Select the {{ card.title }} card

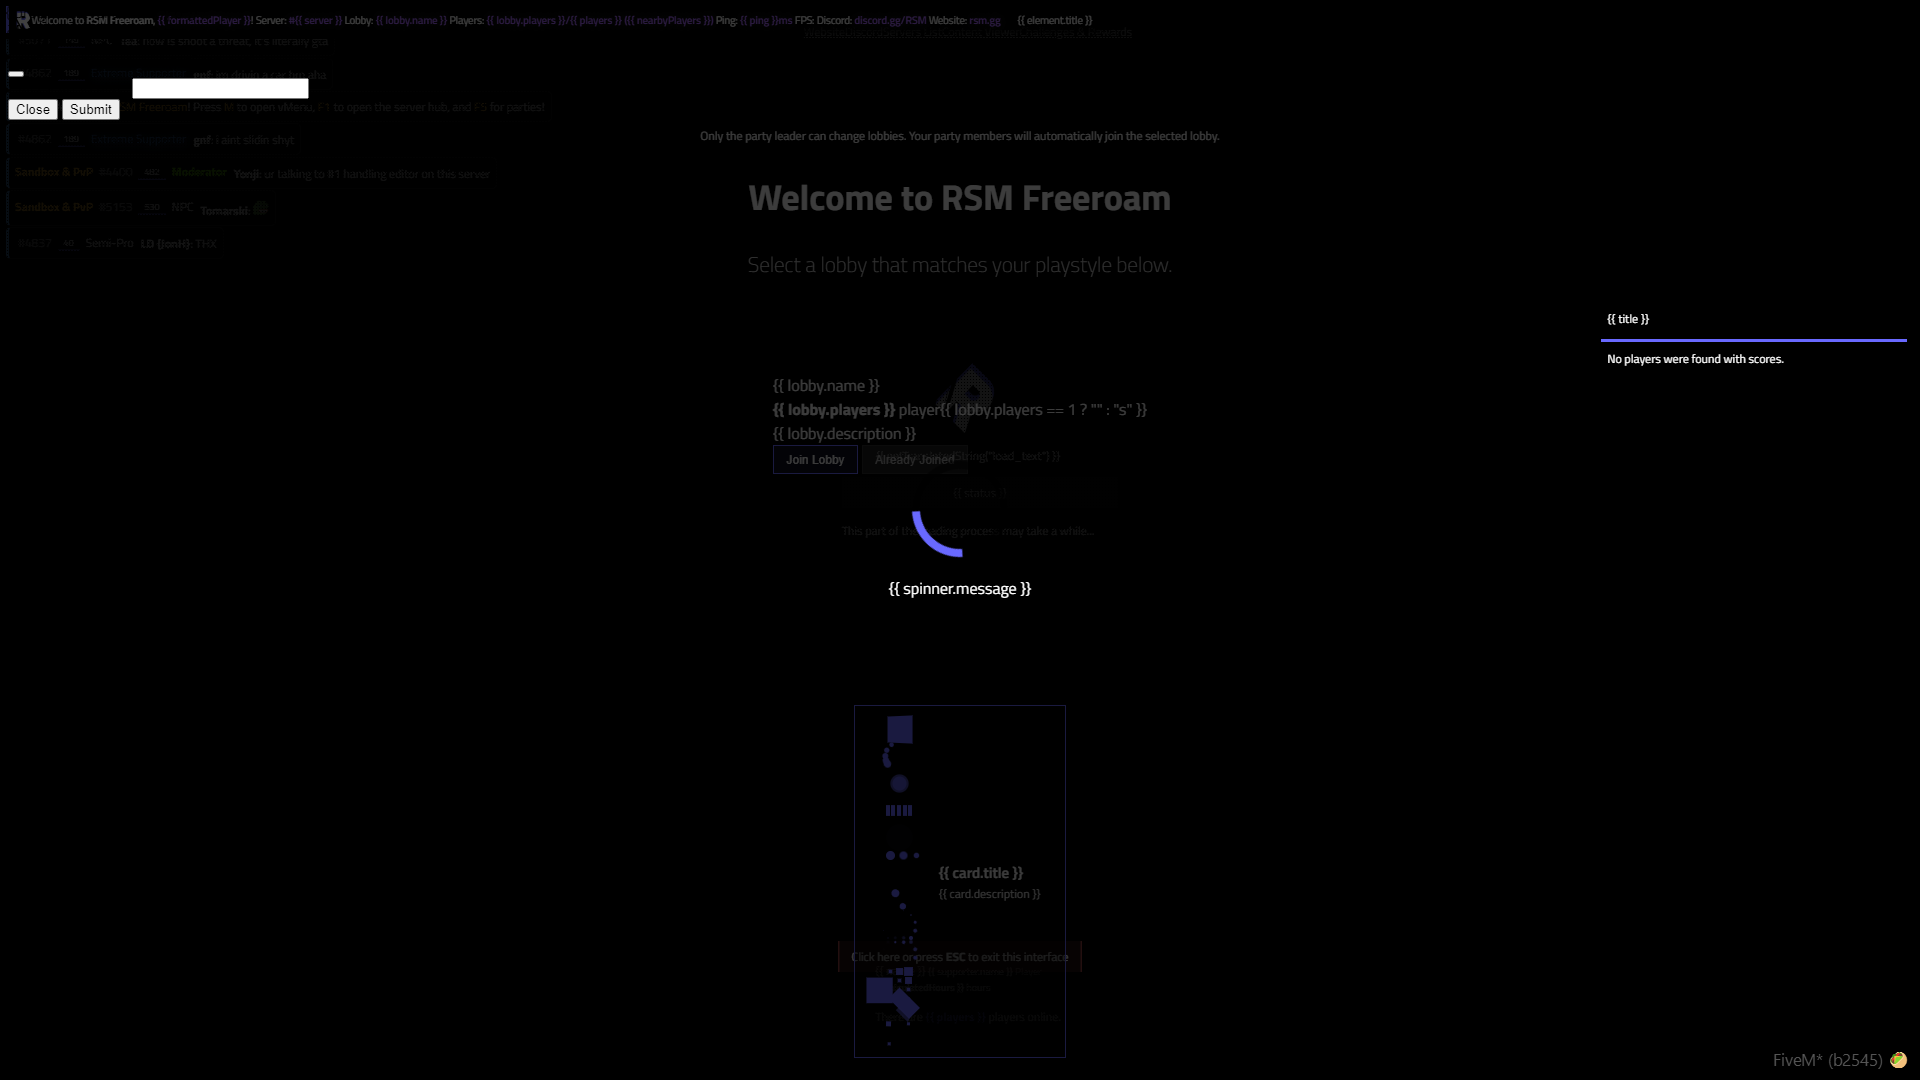(x=980, y=873)
